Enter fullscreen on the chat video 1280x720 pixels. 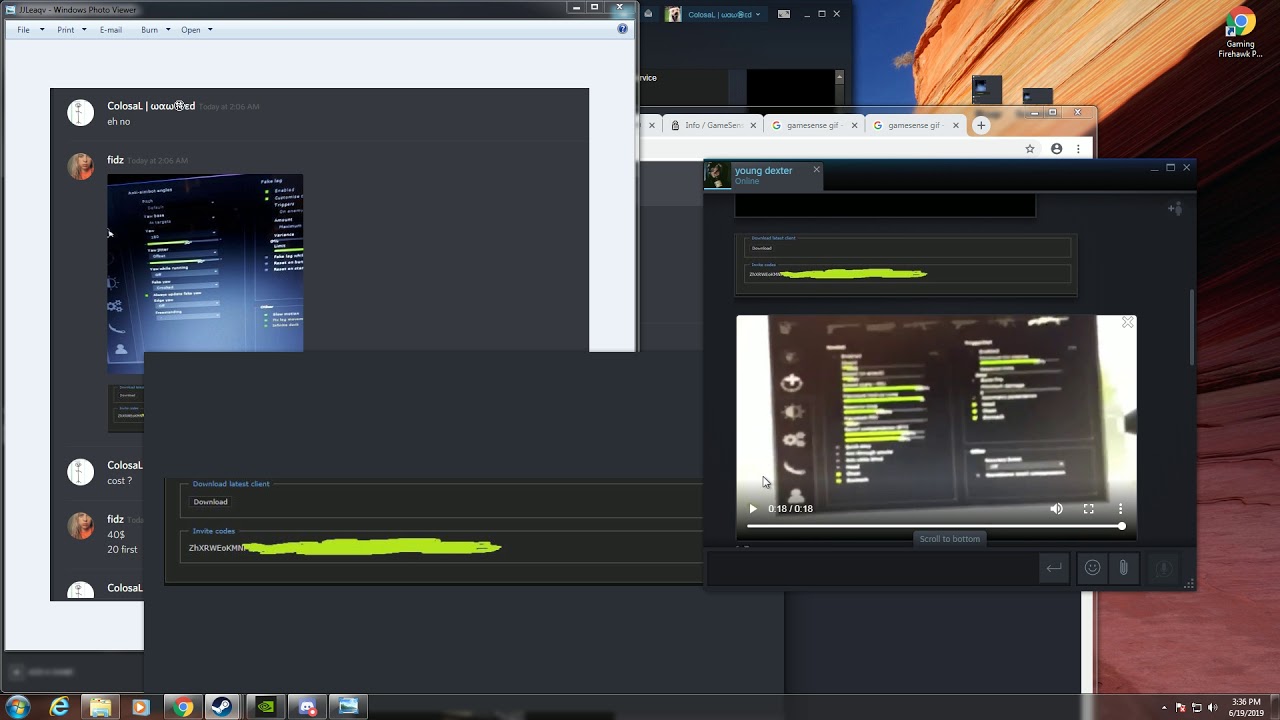tap(1088, 509)
